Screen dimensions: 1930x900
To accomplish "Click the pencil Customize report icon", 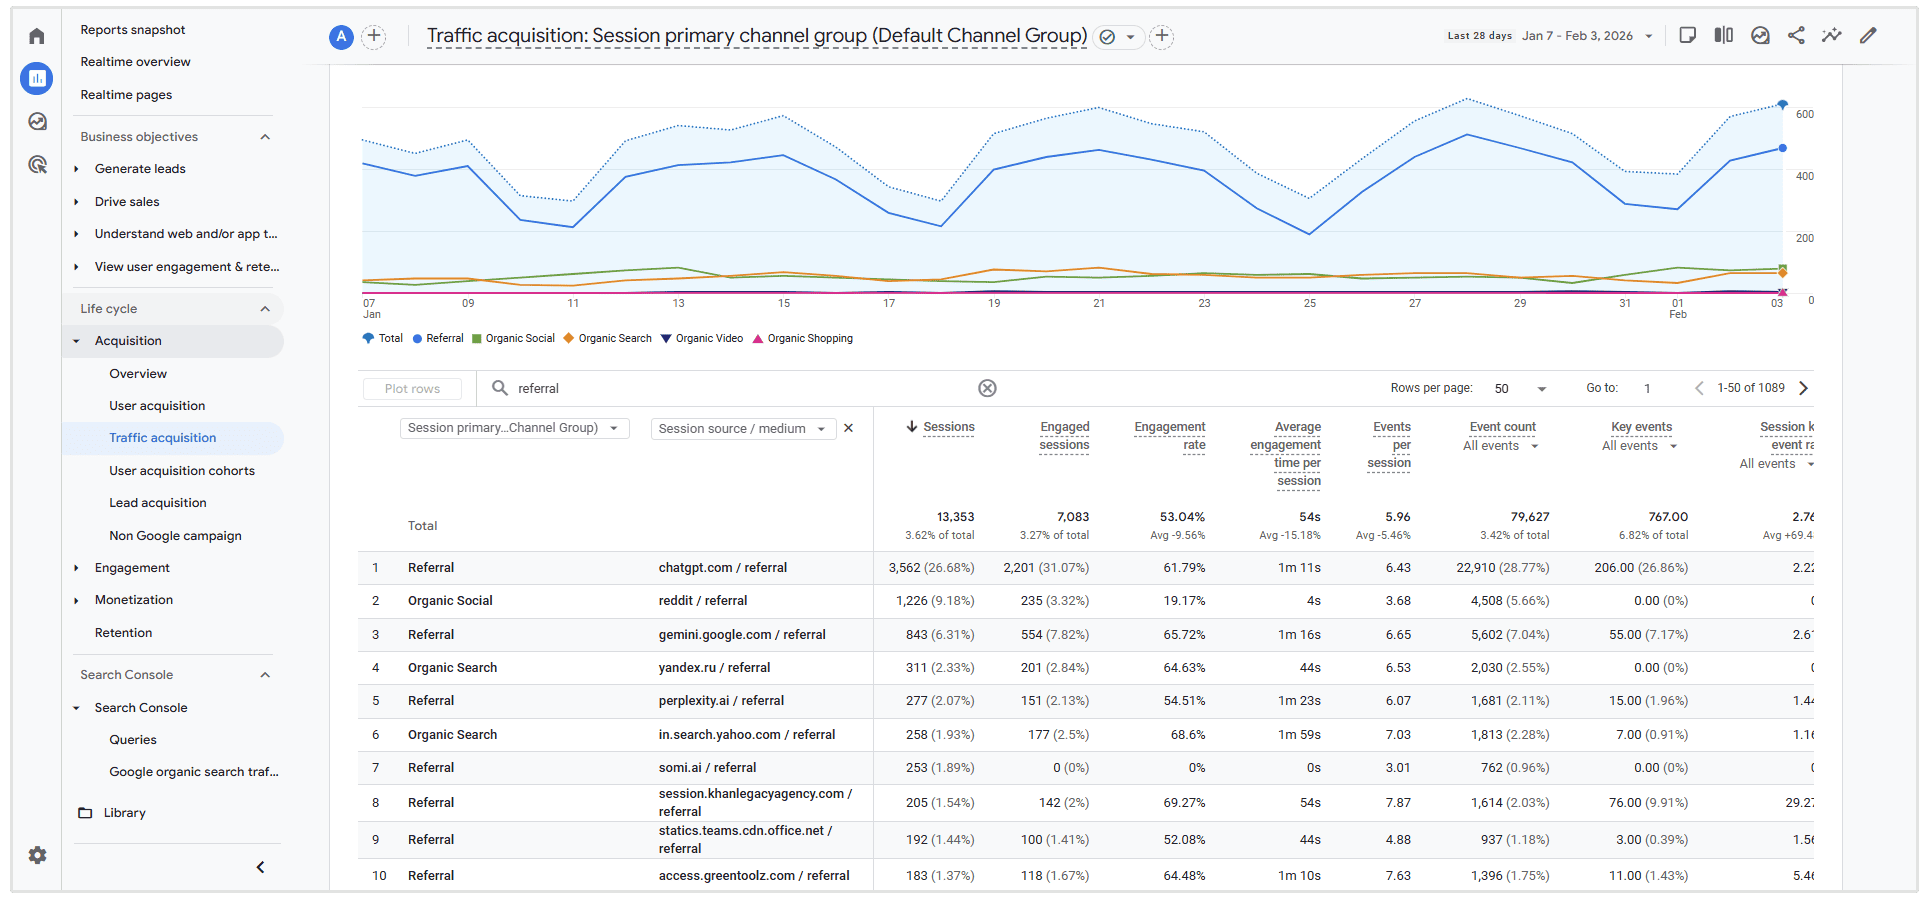I will [1868, 36].
